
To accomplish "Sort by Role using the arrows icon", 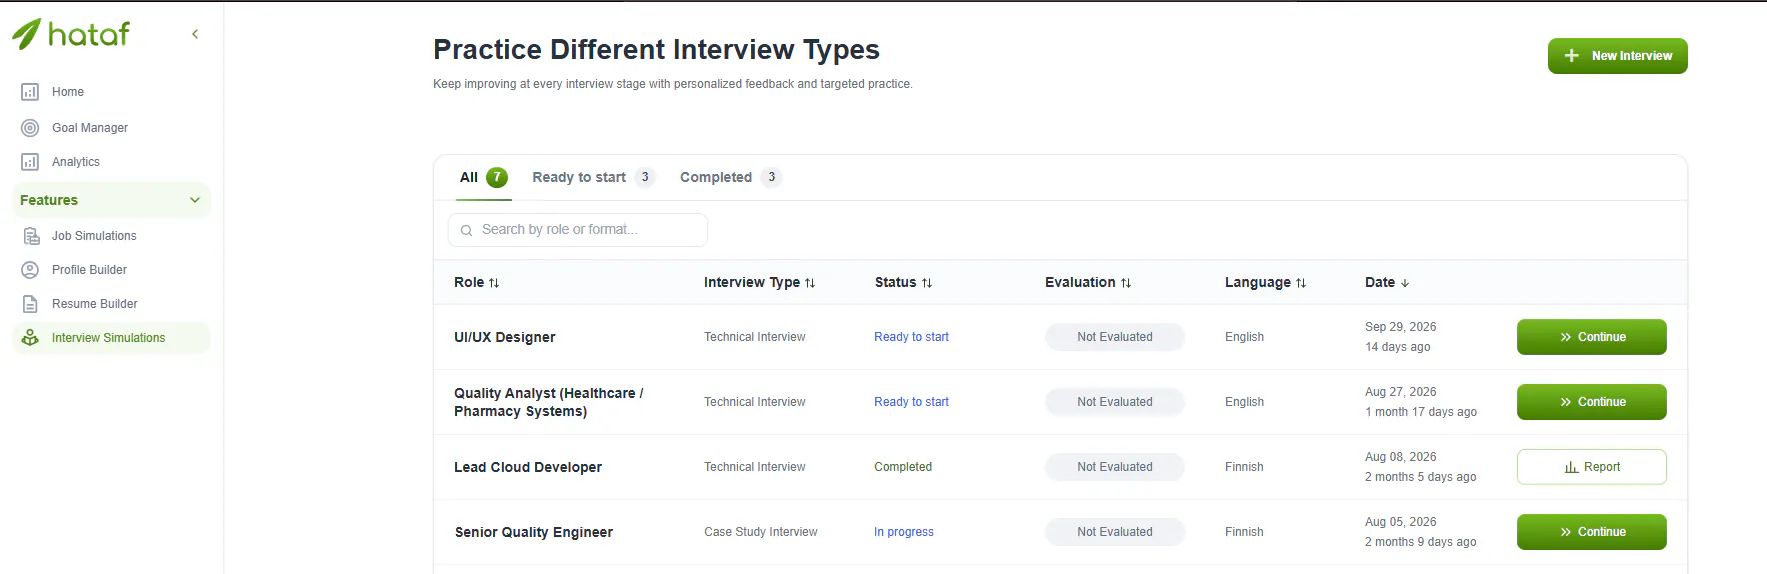I will tap(494, 283).
